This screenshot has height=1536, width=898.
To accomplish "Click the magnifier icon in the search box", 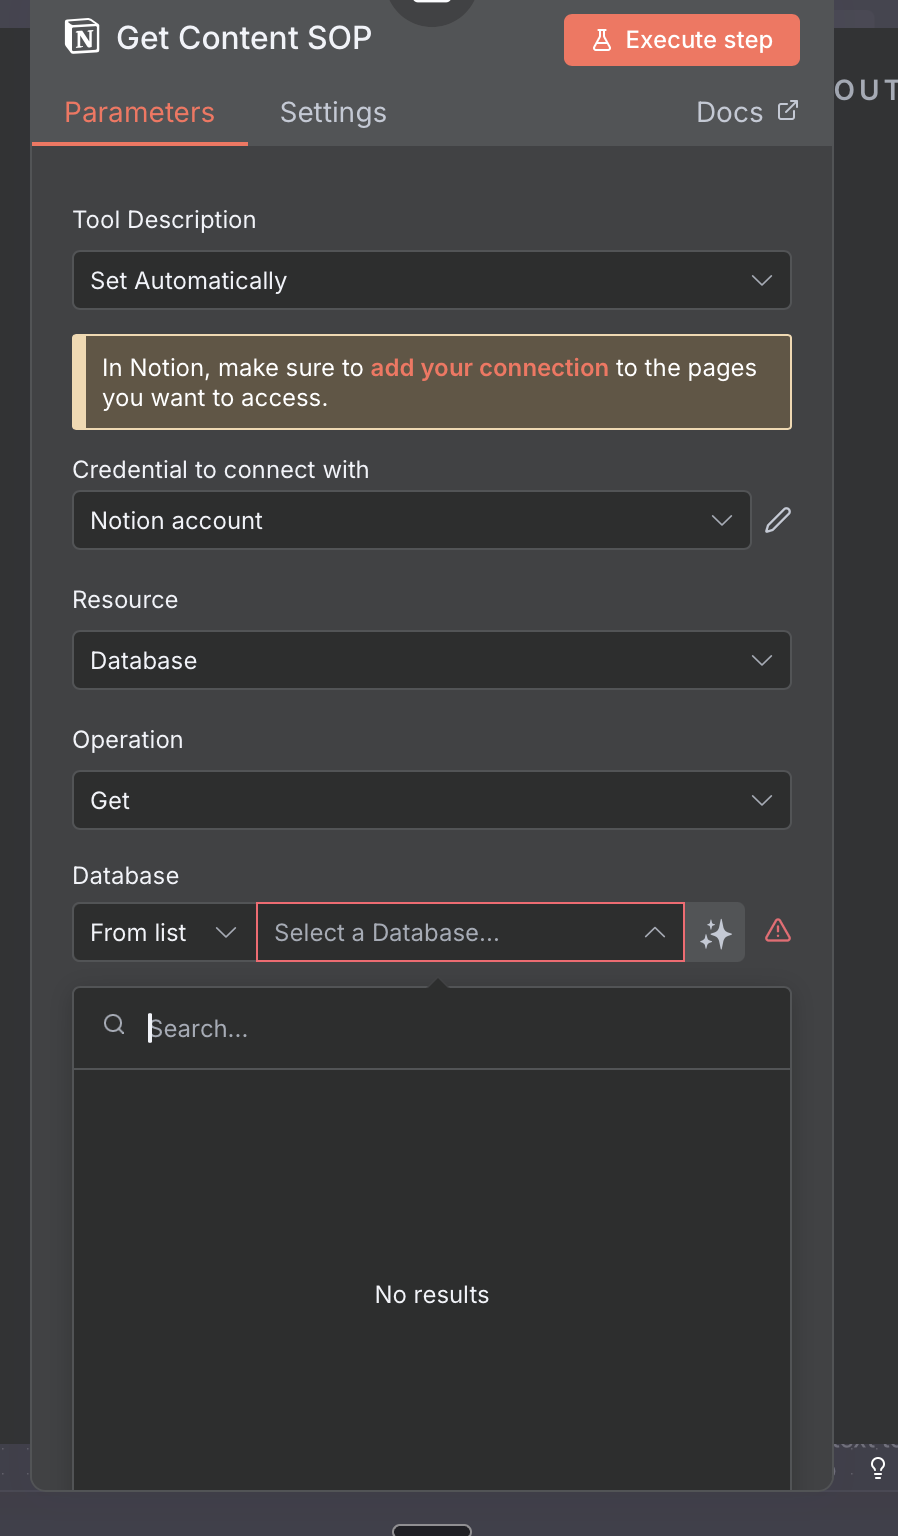I will [x=115, y=1025].
